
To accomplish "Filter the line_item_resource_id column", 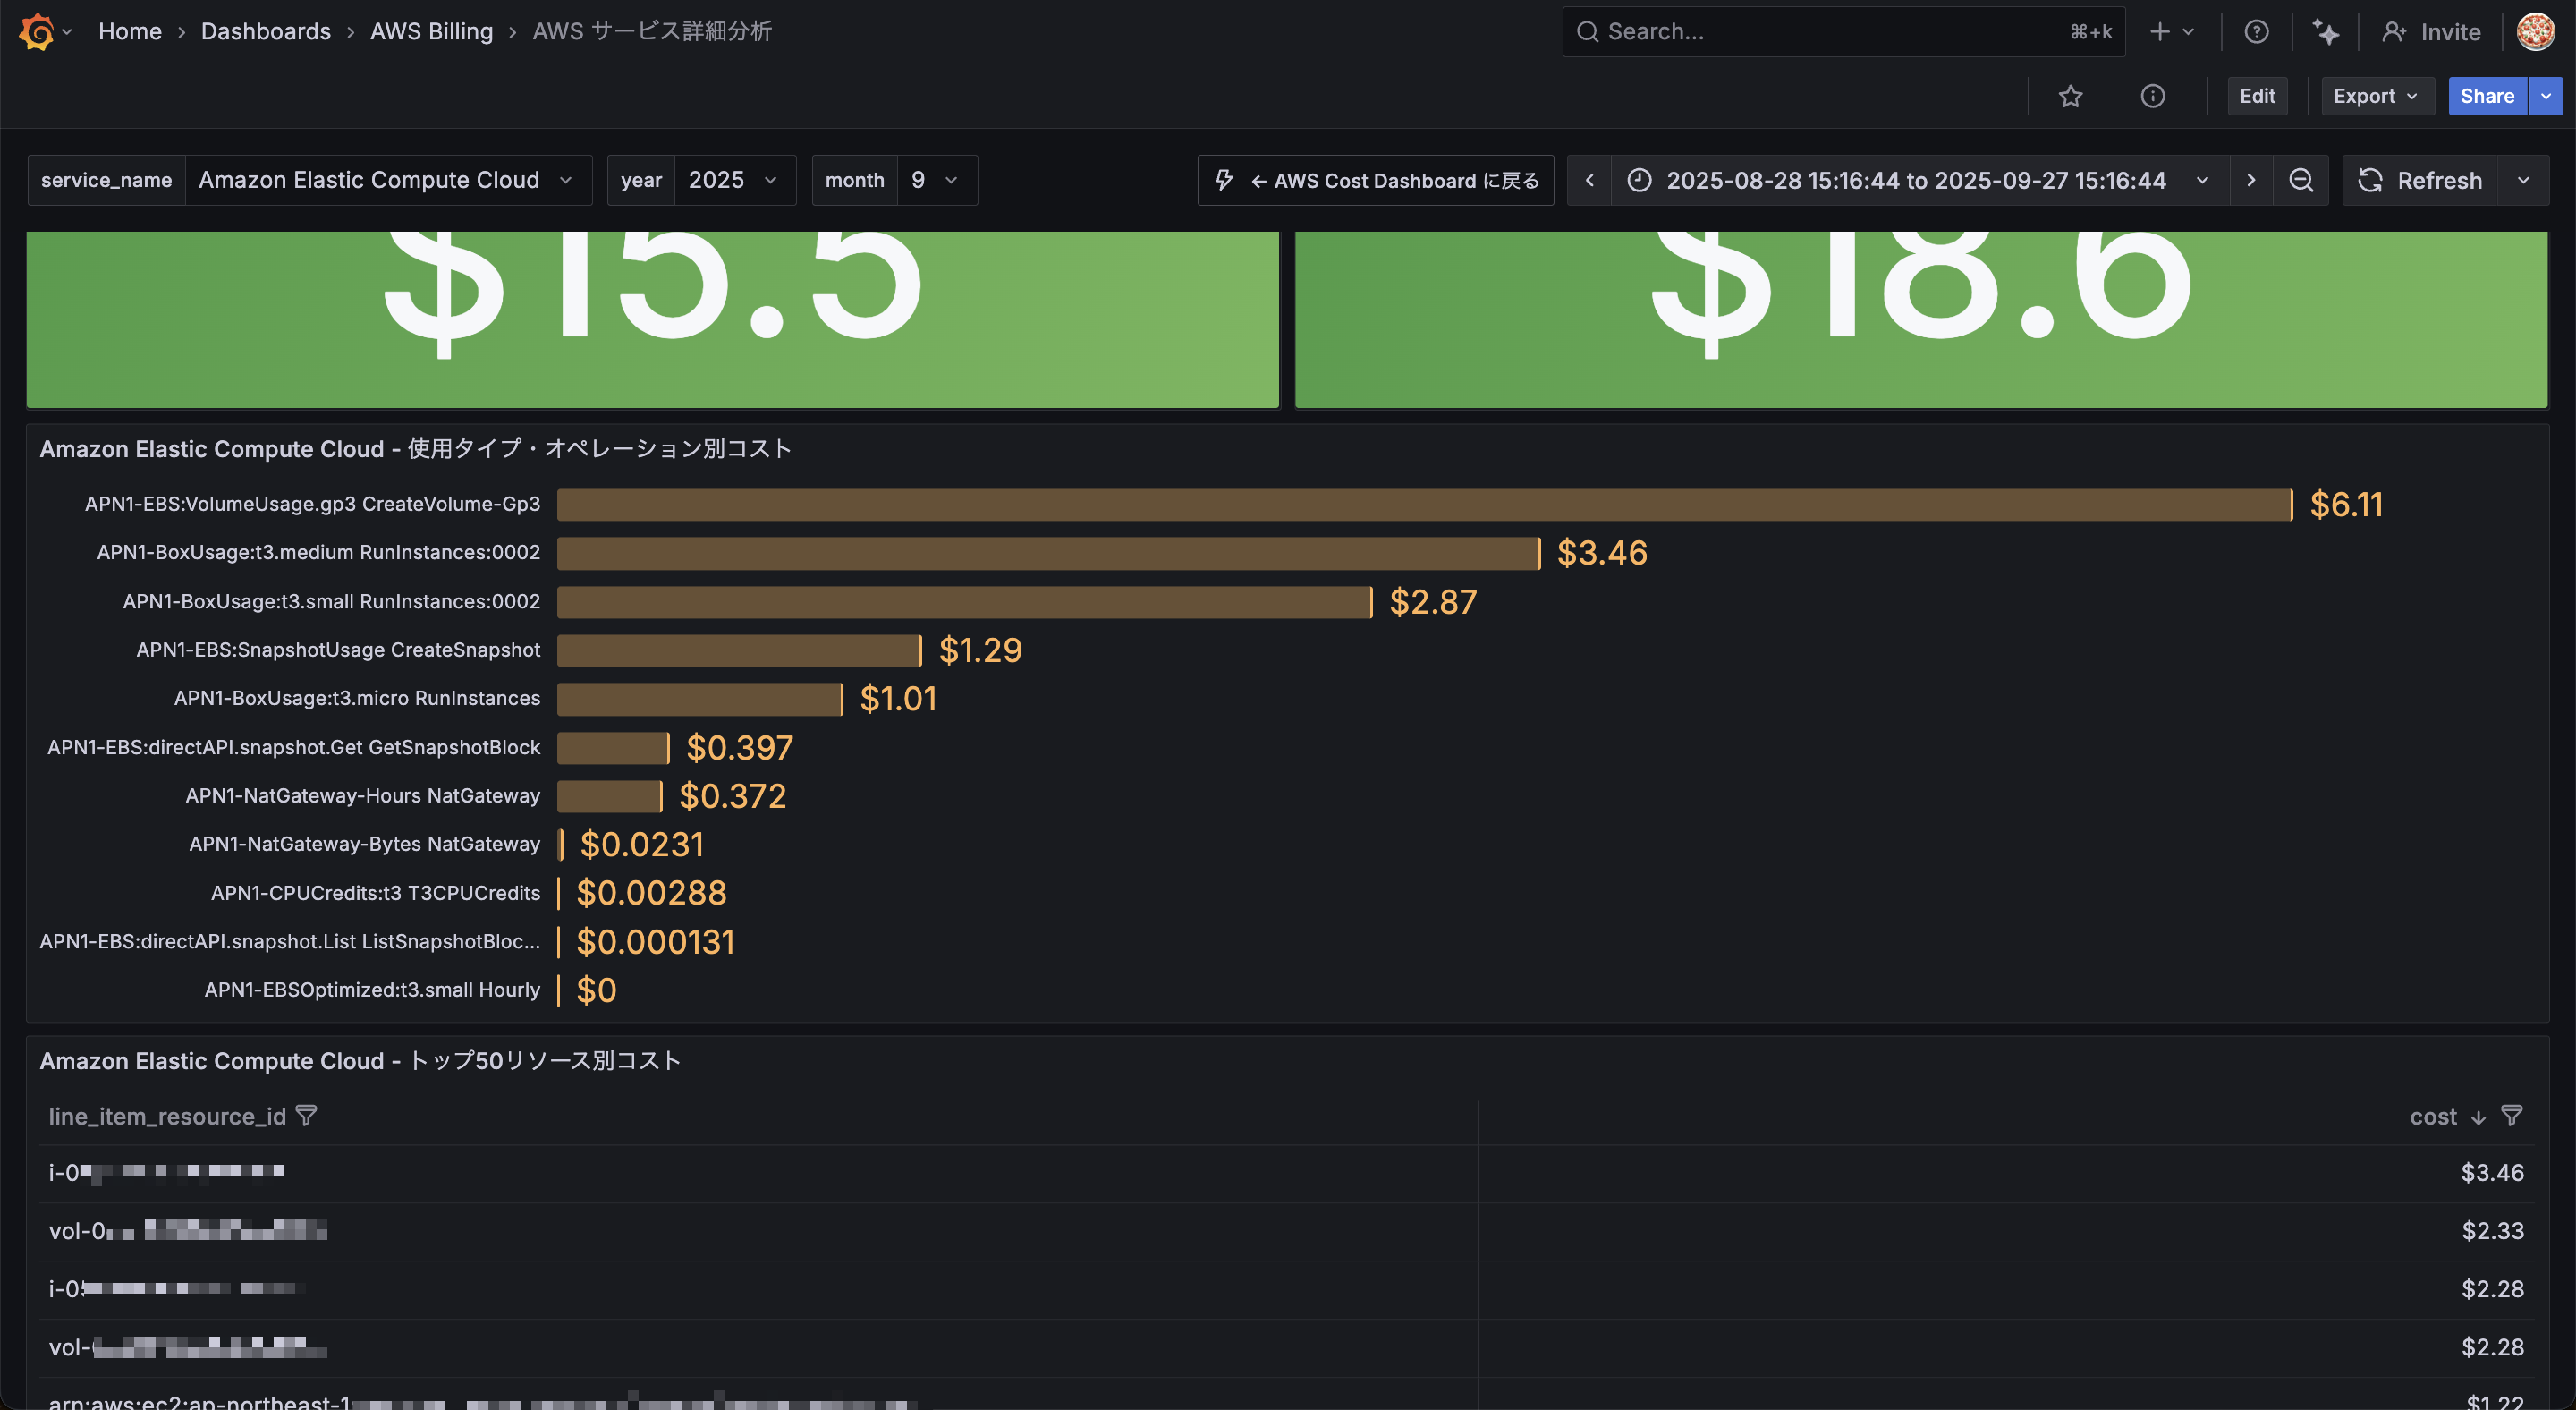I will pos(307,1115).
